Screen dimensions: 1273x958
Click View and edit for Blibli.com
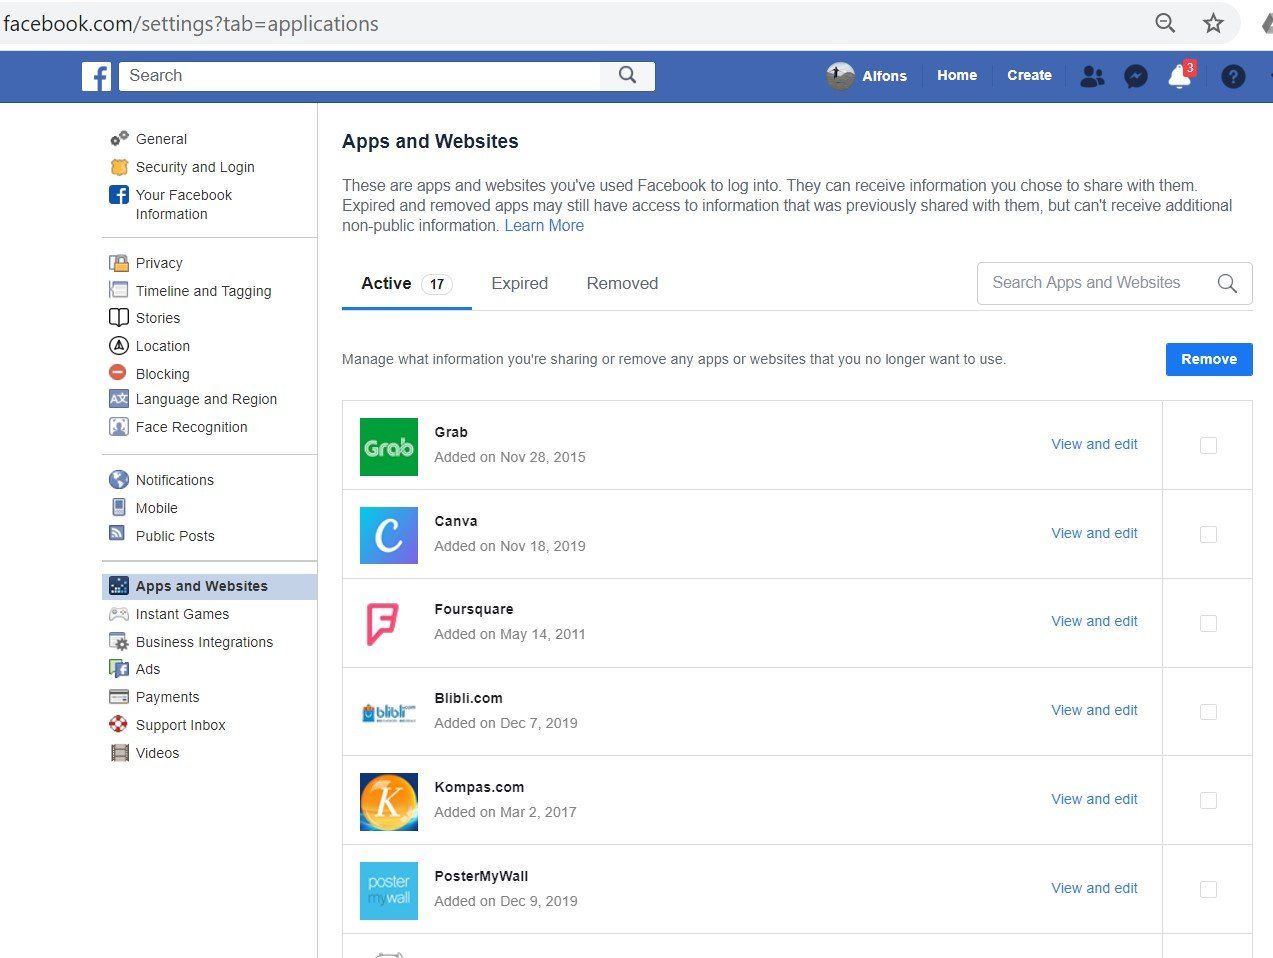pyautogui.click(x=1094, y=710)
